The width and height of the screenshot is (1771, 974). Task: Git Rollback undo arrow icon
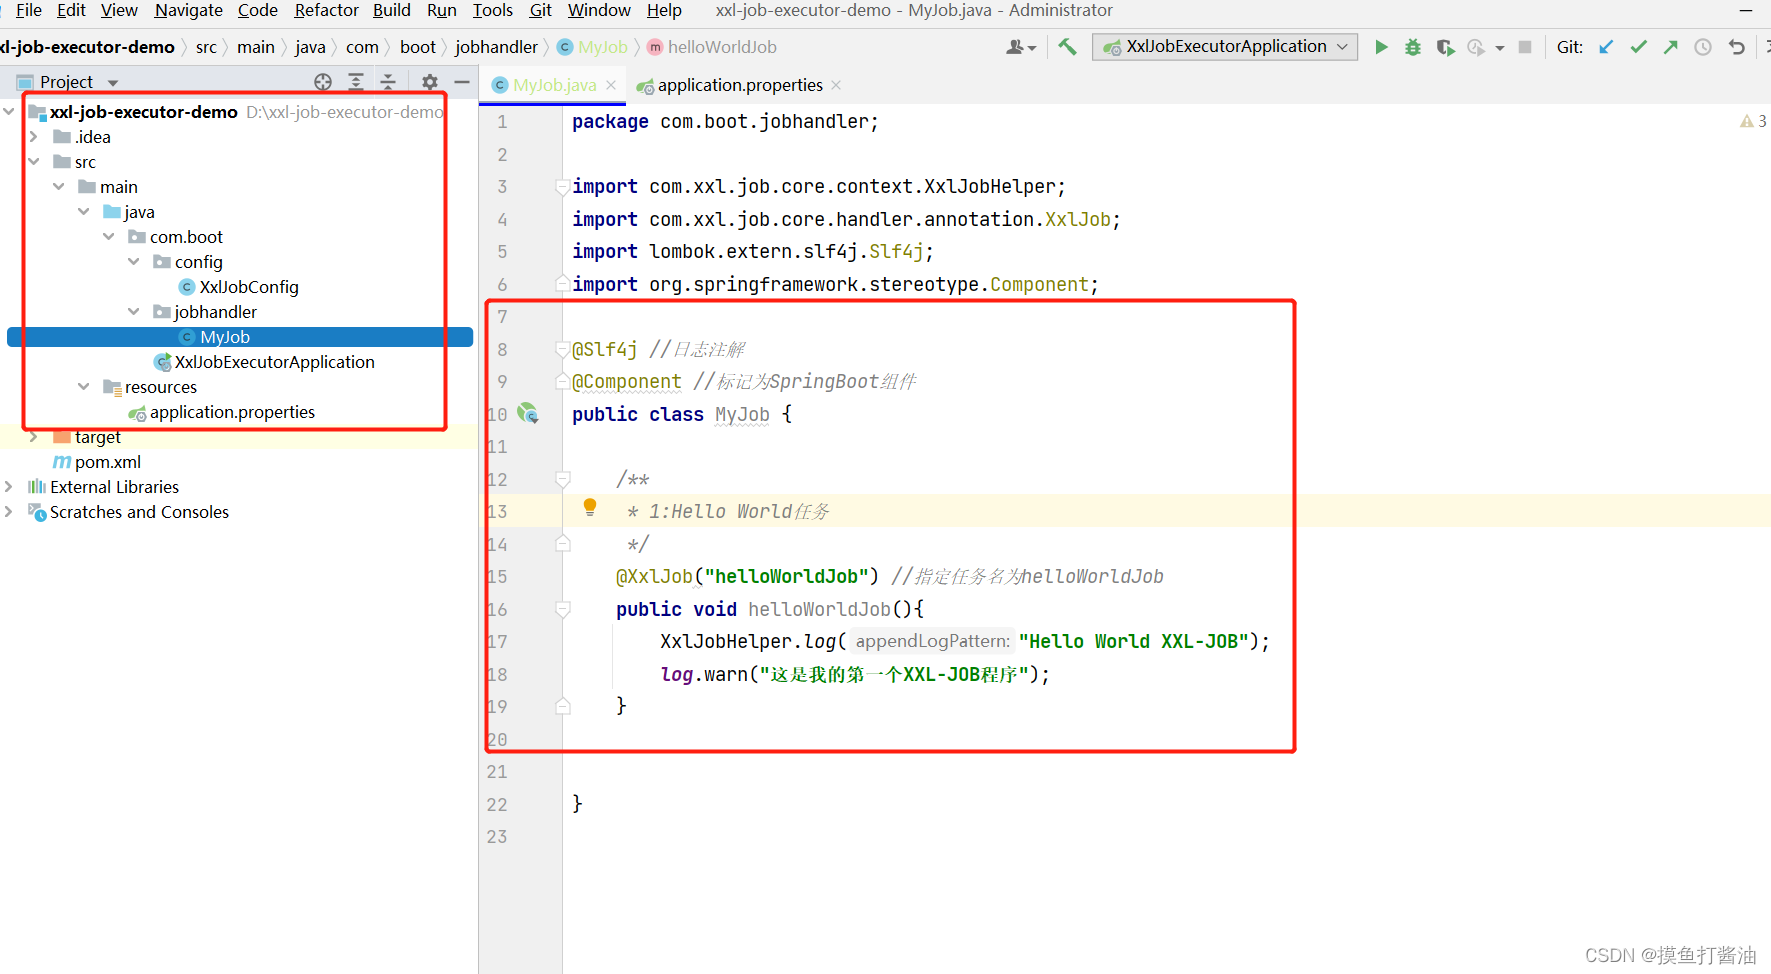coord(1737,47)
